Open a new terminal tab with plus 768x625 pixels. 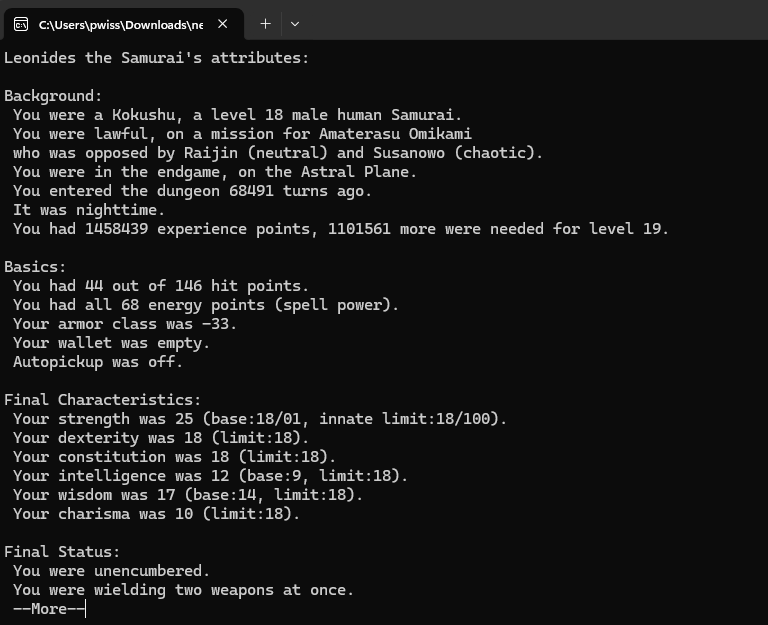click(x=265, y=24)
